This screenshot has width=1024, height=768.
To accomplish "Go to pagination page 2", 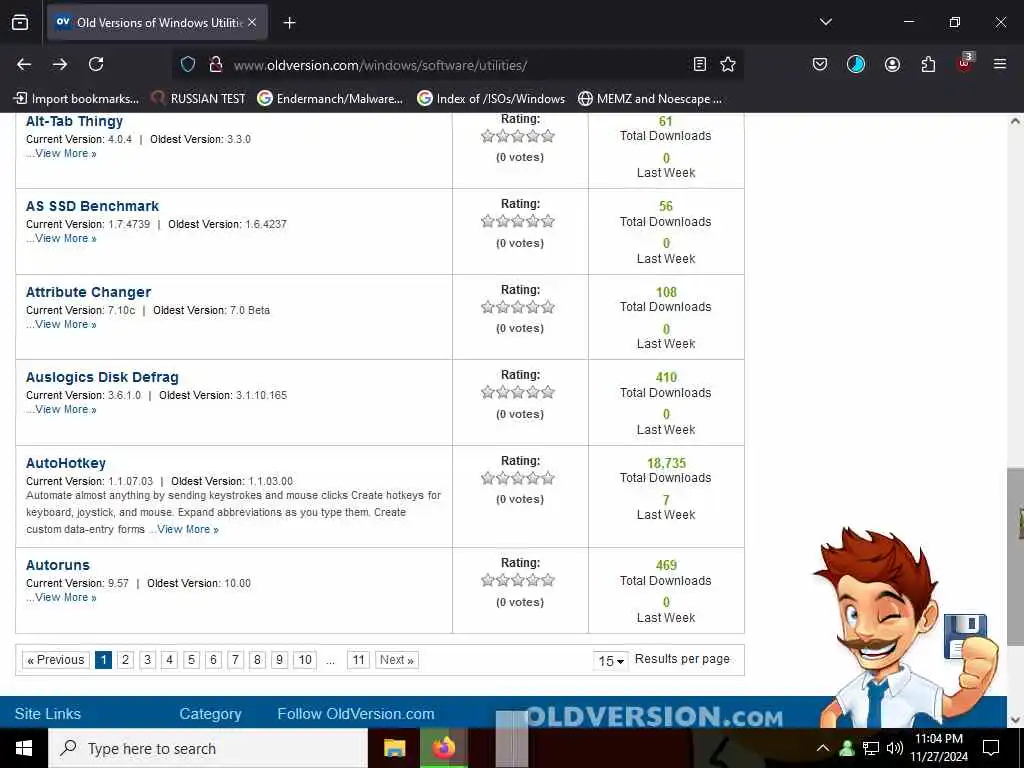I will tap(125, 660).
